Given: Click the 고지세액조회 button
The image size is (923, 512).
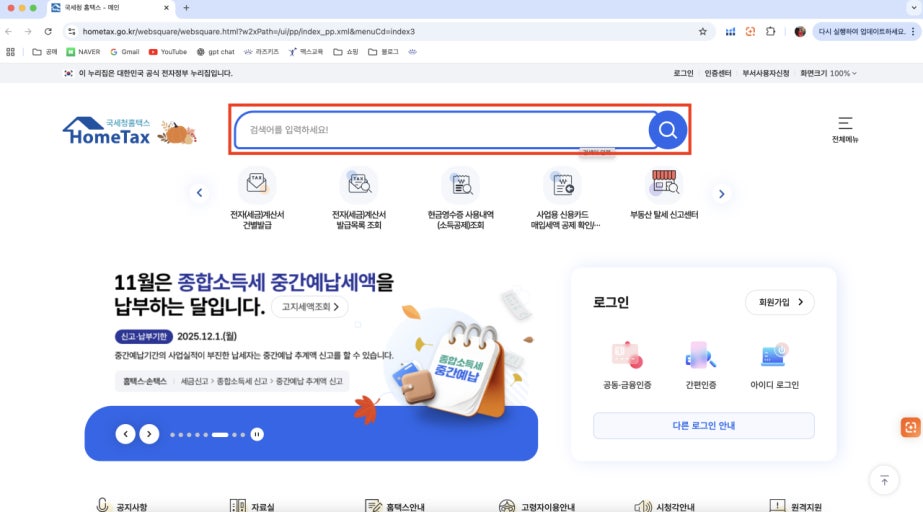Looking at the screenshot, I should coord(310,307).
